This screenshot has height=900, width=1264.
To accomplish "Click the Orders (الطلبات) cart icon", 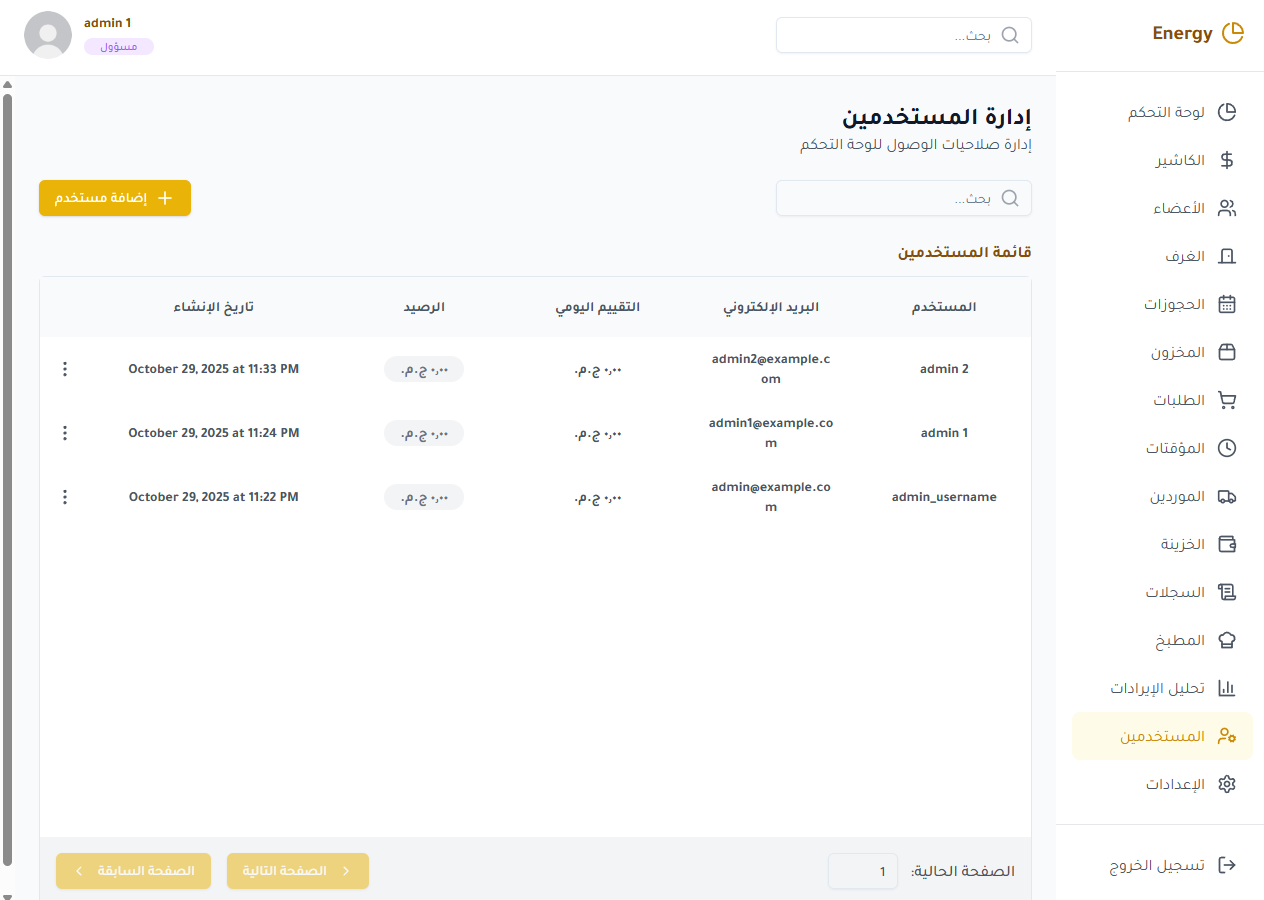I will pos(1227,400).
